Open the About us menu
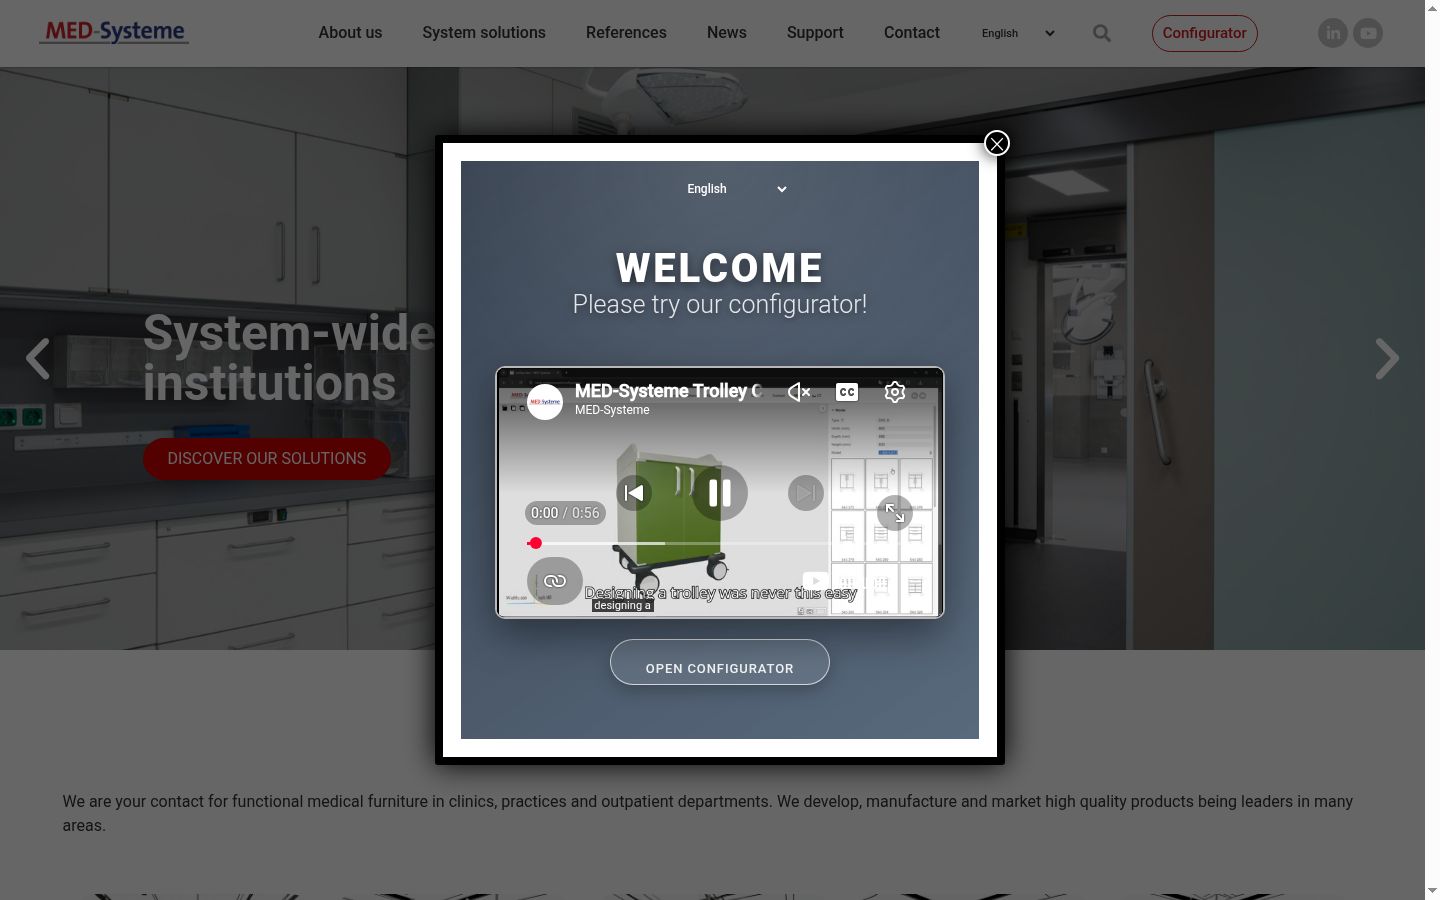Image resolution: width=1440 pixels, height=900 pixels. click(x=350, y=33)
